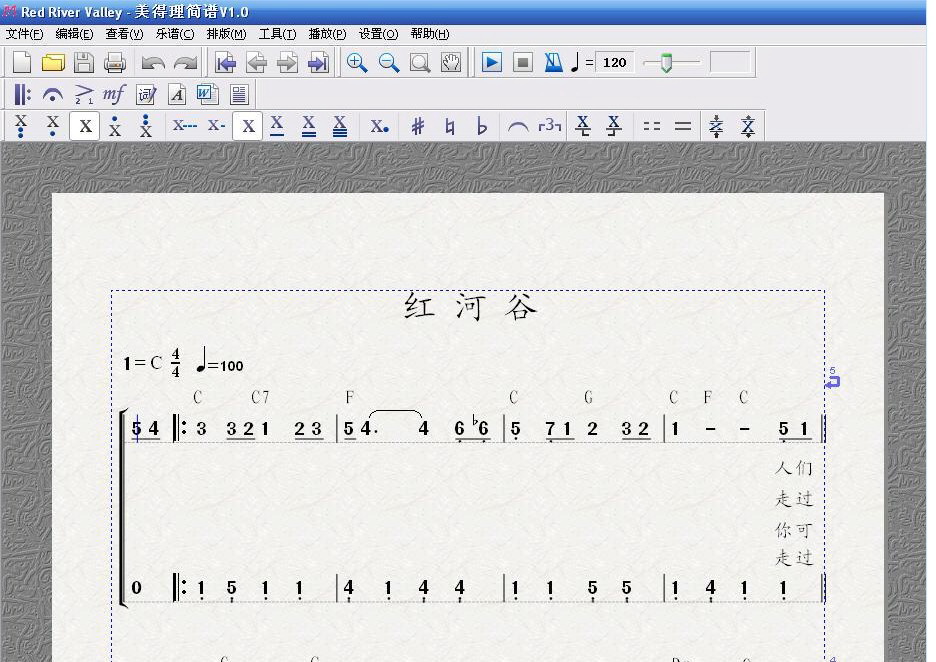Redo the last undone edit

tap(185, 62)
